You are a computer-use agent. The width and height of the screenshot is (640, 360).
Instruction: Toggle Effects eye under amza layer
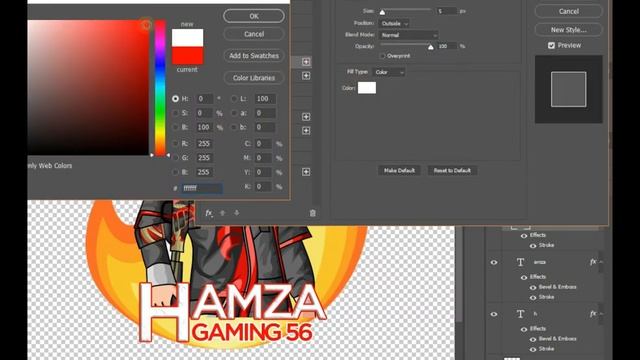pyautogui.click(x=524, y=277)
